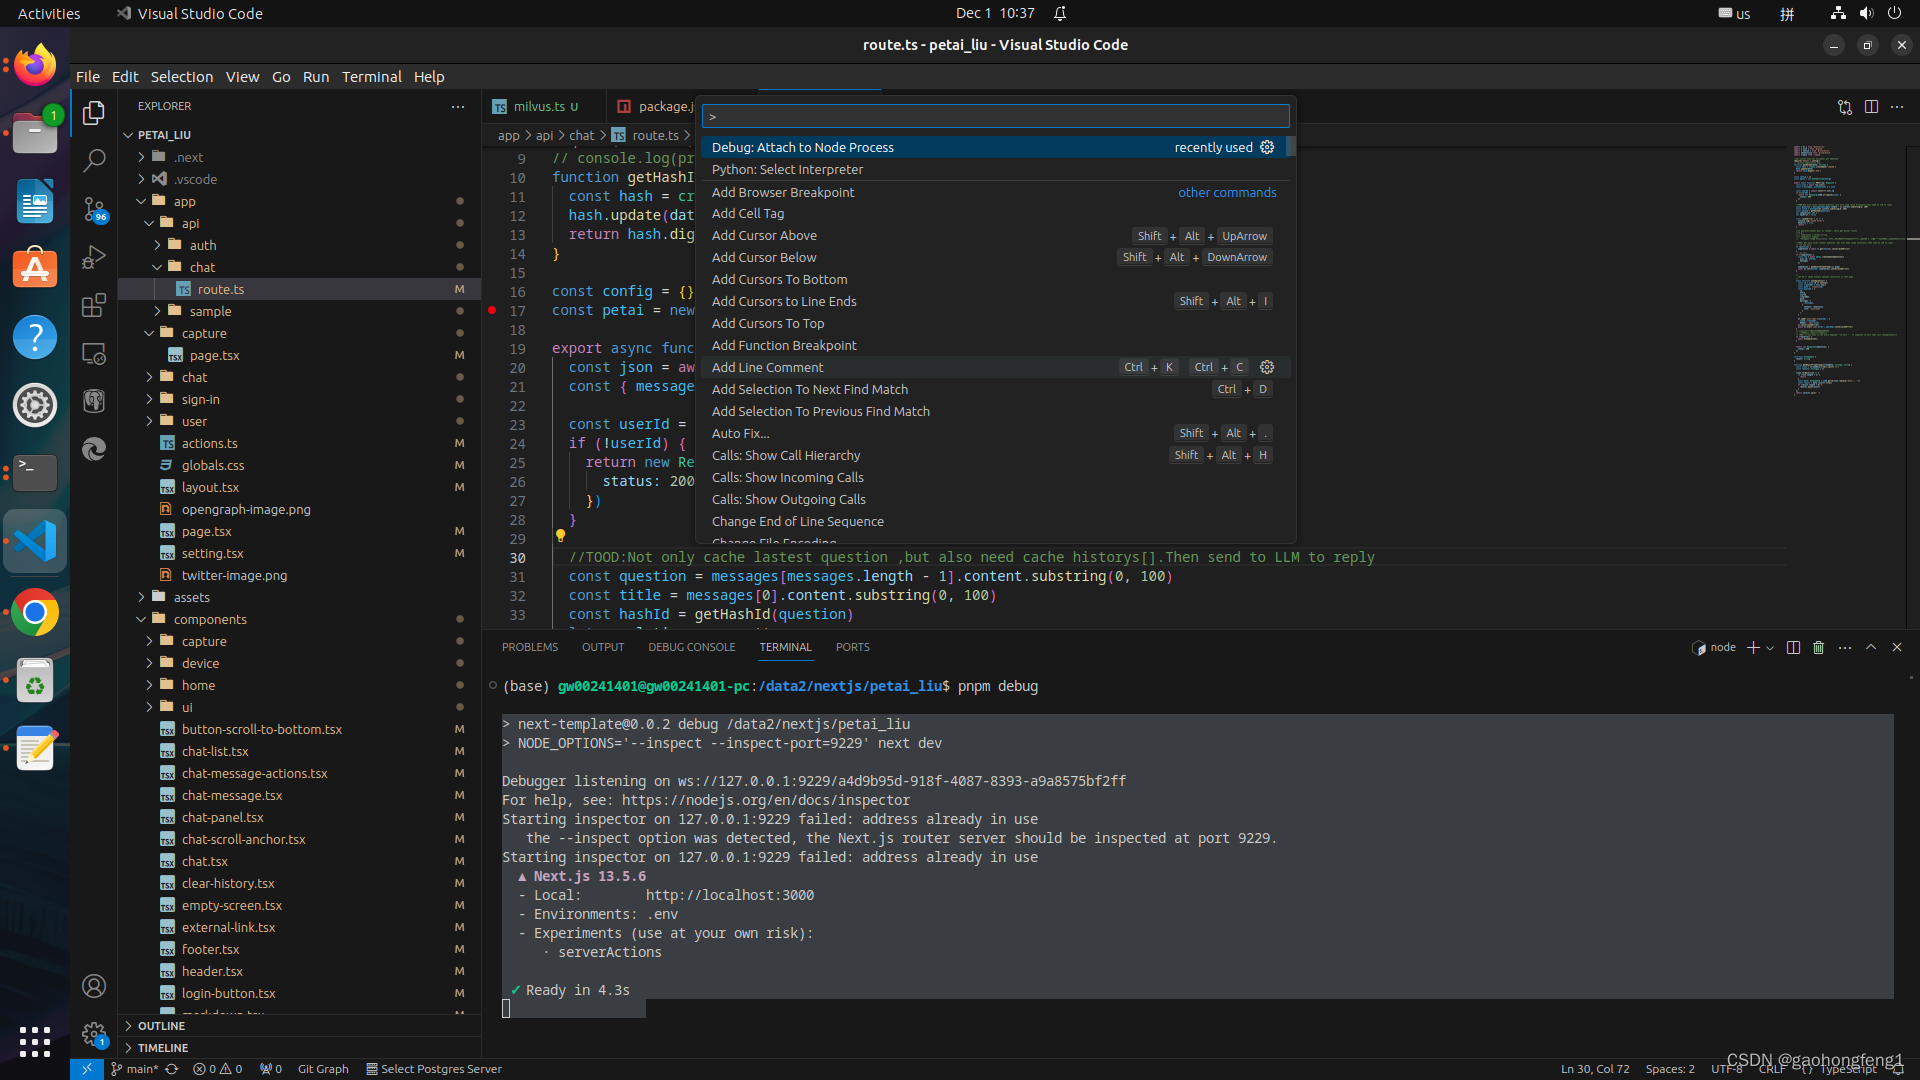Open Run and Debug view
The image size is (1920, 1080).
point(94,257)
